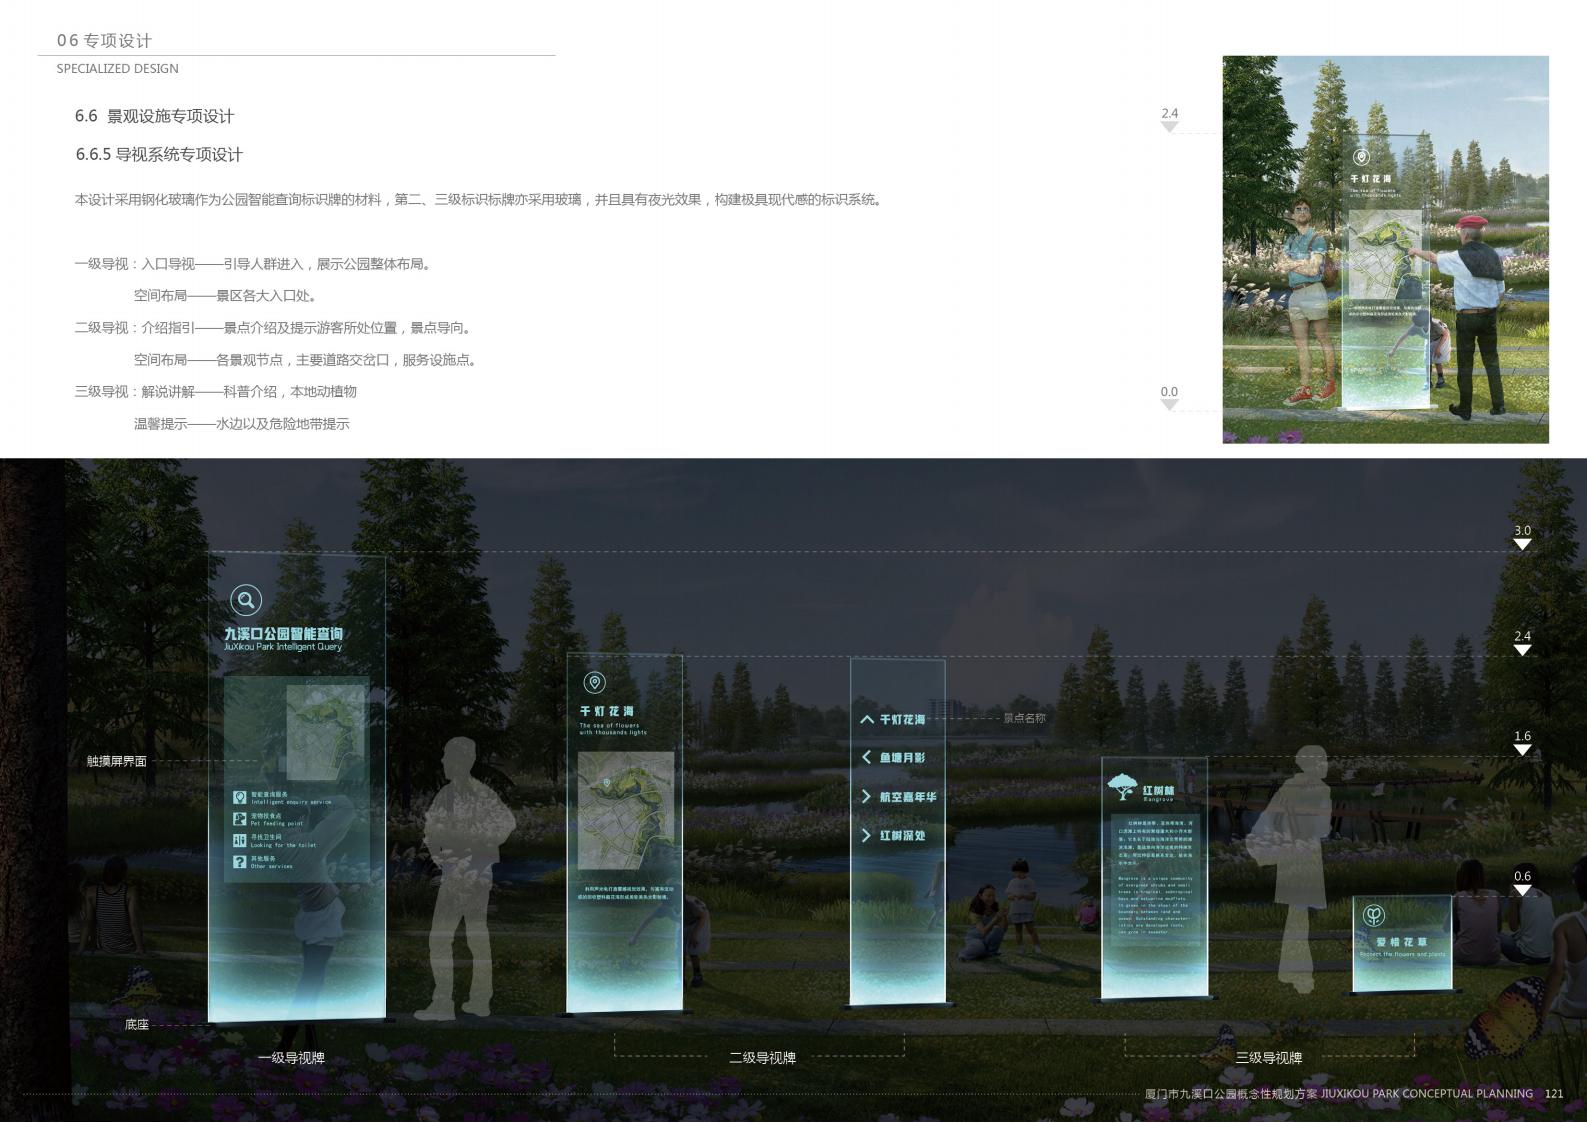Click the mangrove tree icon beside 红树林
1587x1123 pixels.
pyautogui.click(x=1123, y=787)
